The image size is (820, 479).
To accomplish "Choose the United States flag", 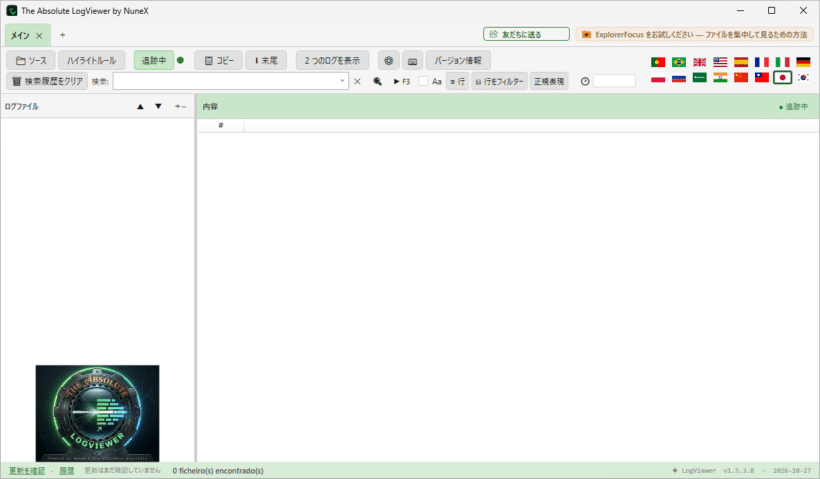I will 720,62.
